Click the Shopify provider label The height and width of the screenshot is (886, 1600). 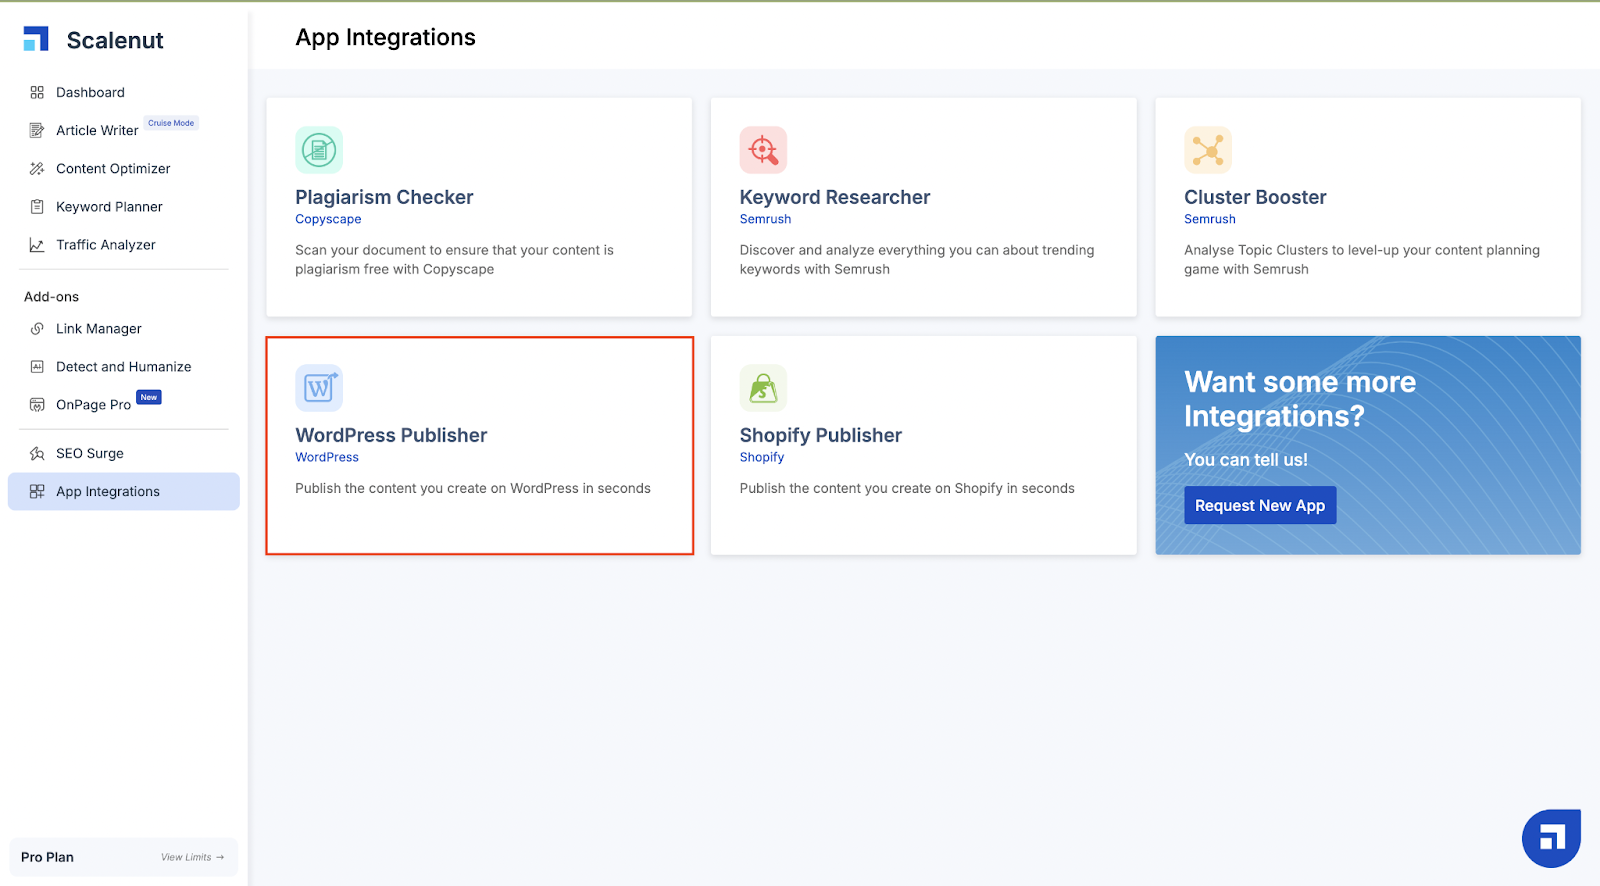pyautogui.click(x=762, y=457)
